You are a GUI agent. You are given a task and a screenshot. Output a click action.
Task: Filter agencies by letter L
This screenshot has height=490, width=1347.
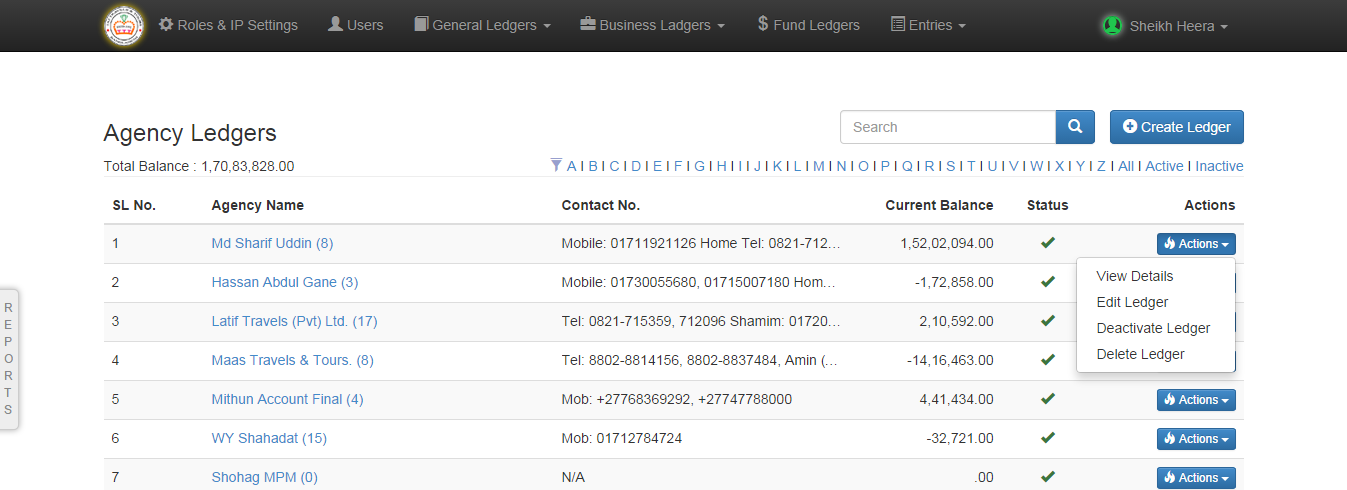[797, 166]
